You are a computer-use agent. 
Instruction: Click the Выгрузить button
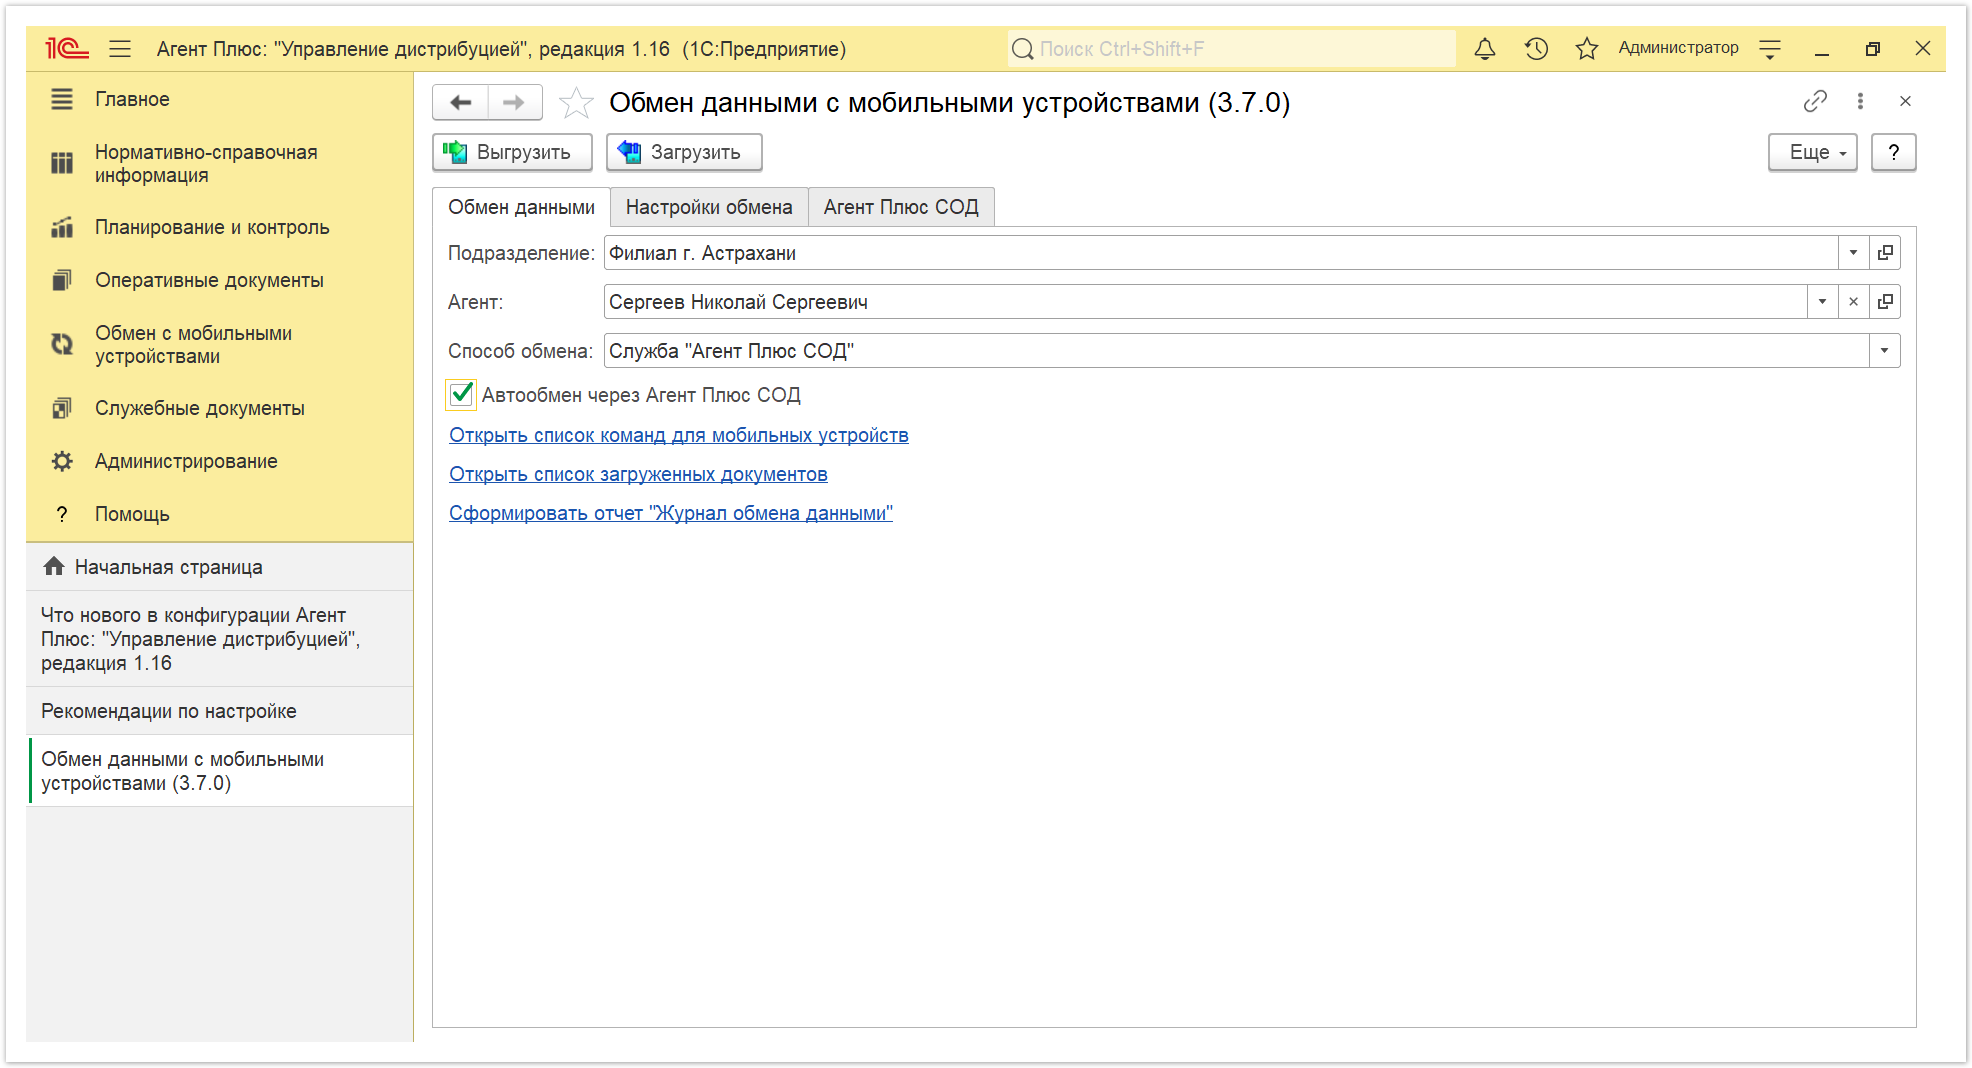click(x=512, y=152)
